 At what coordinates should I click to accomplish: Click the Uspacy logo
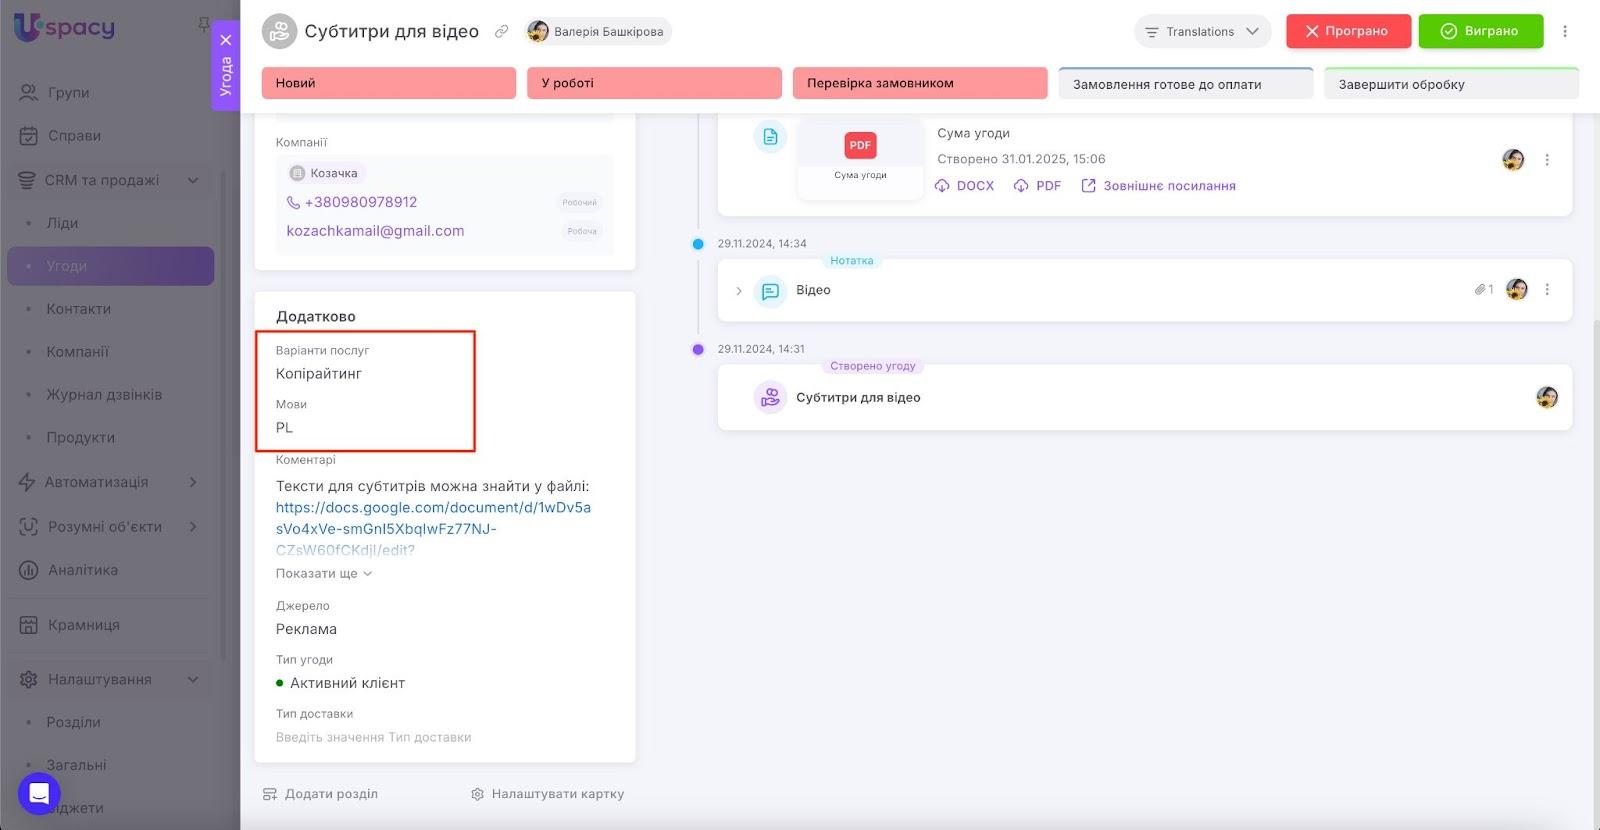pyautogui.click(x=65, y=27)
